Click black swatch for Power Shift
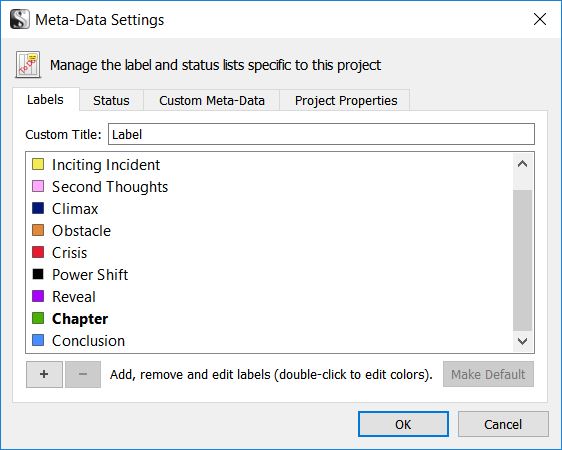562x450 pixels. point(38,274)
